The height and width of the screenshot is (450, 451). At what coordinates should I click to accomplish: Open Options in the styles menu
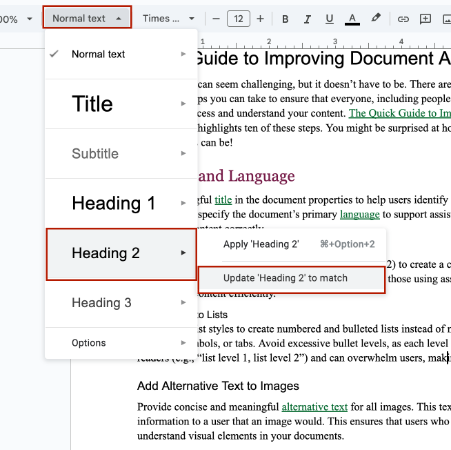point(121,343)
